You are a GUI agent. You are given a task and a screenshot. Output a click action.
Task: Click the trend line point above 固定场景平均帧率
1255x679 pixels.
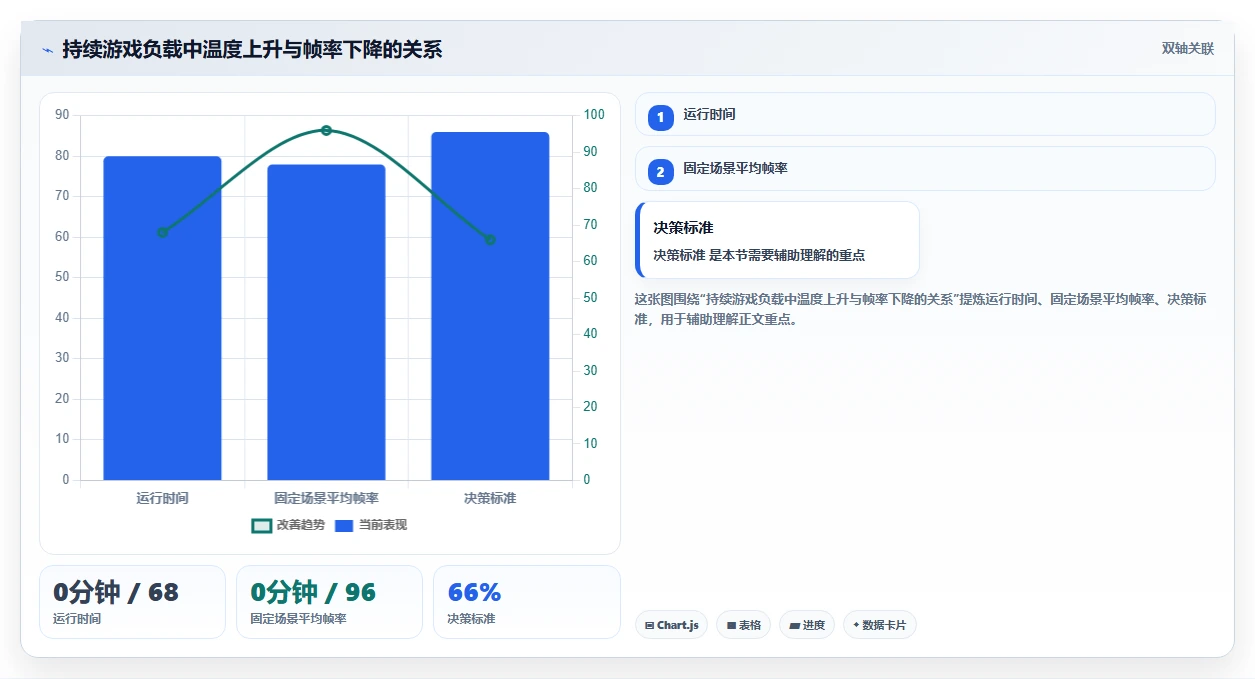tap(326, 130)
